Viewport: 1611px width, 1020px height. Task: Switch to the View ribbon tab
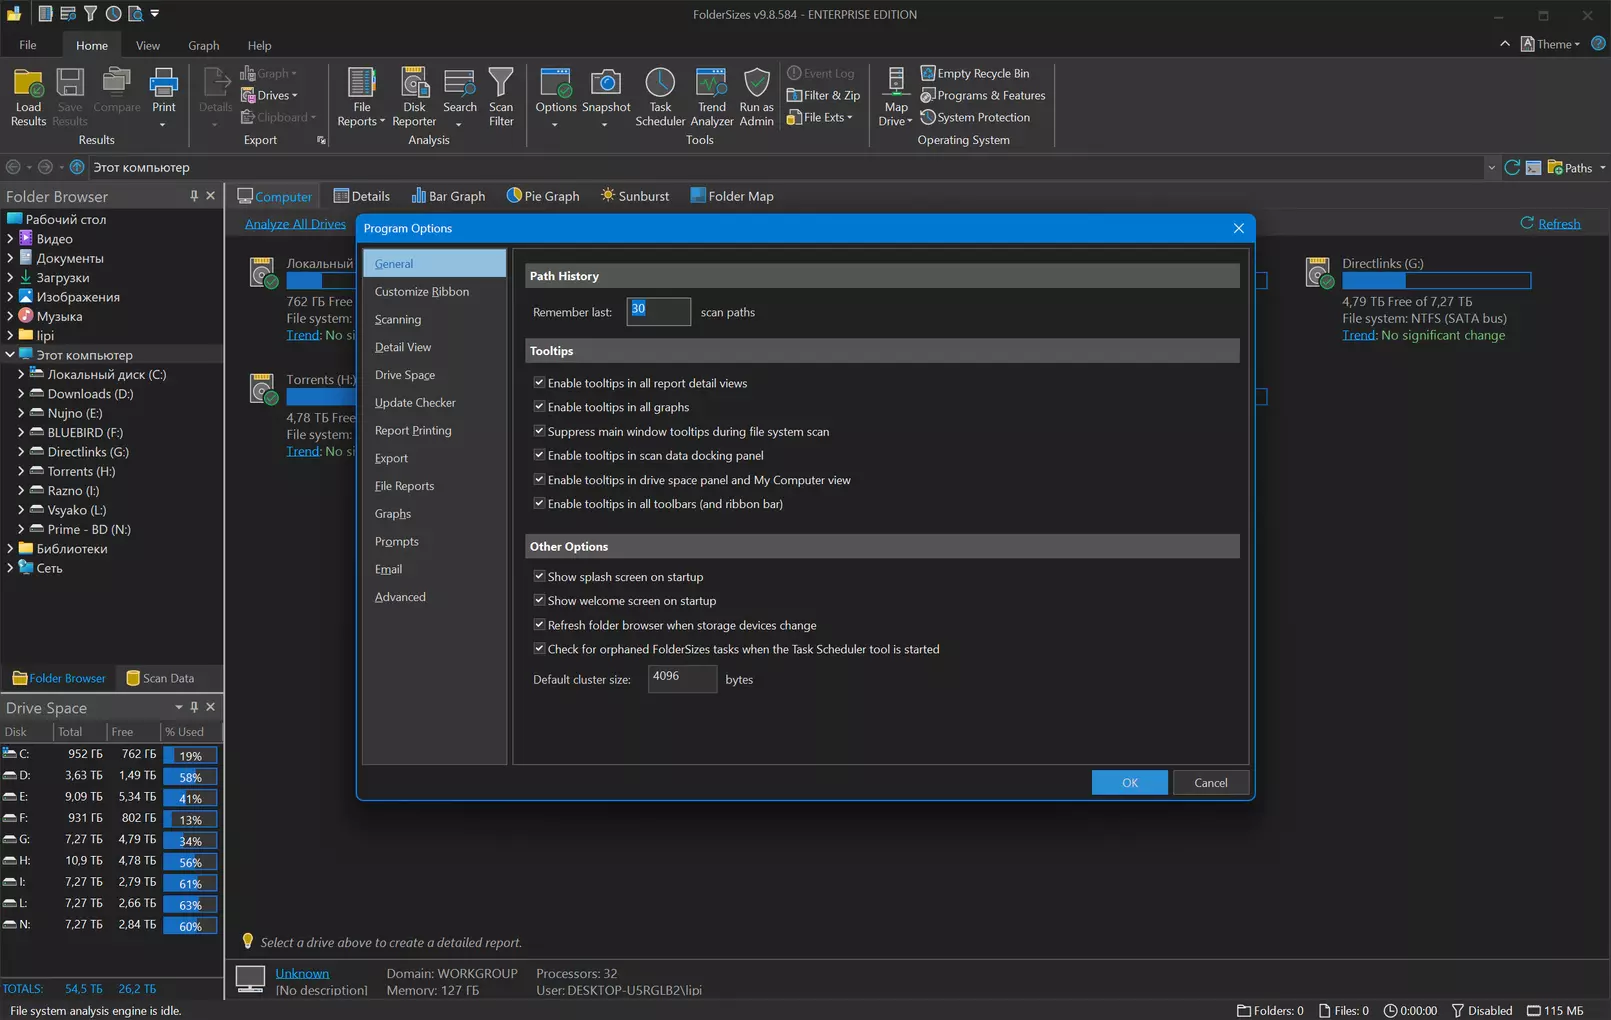point(148,45)
